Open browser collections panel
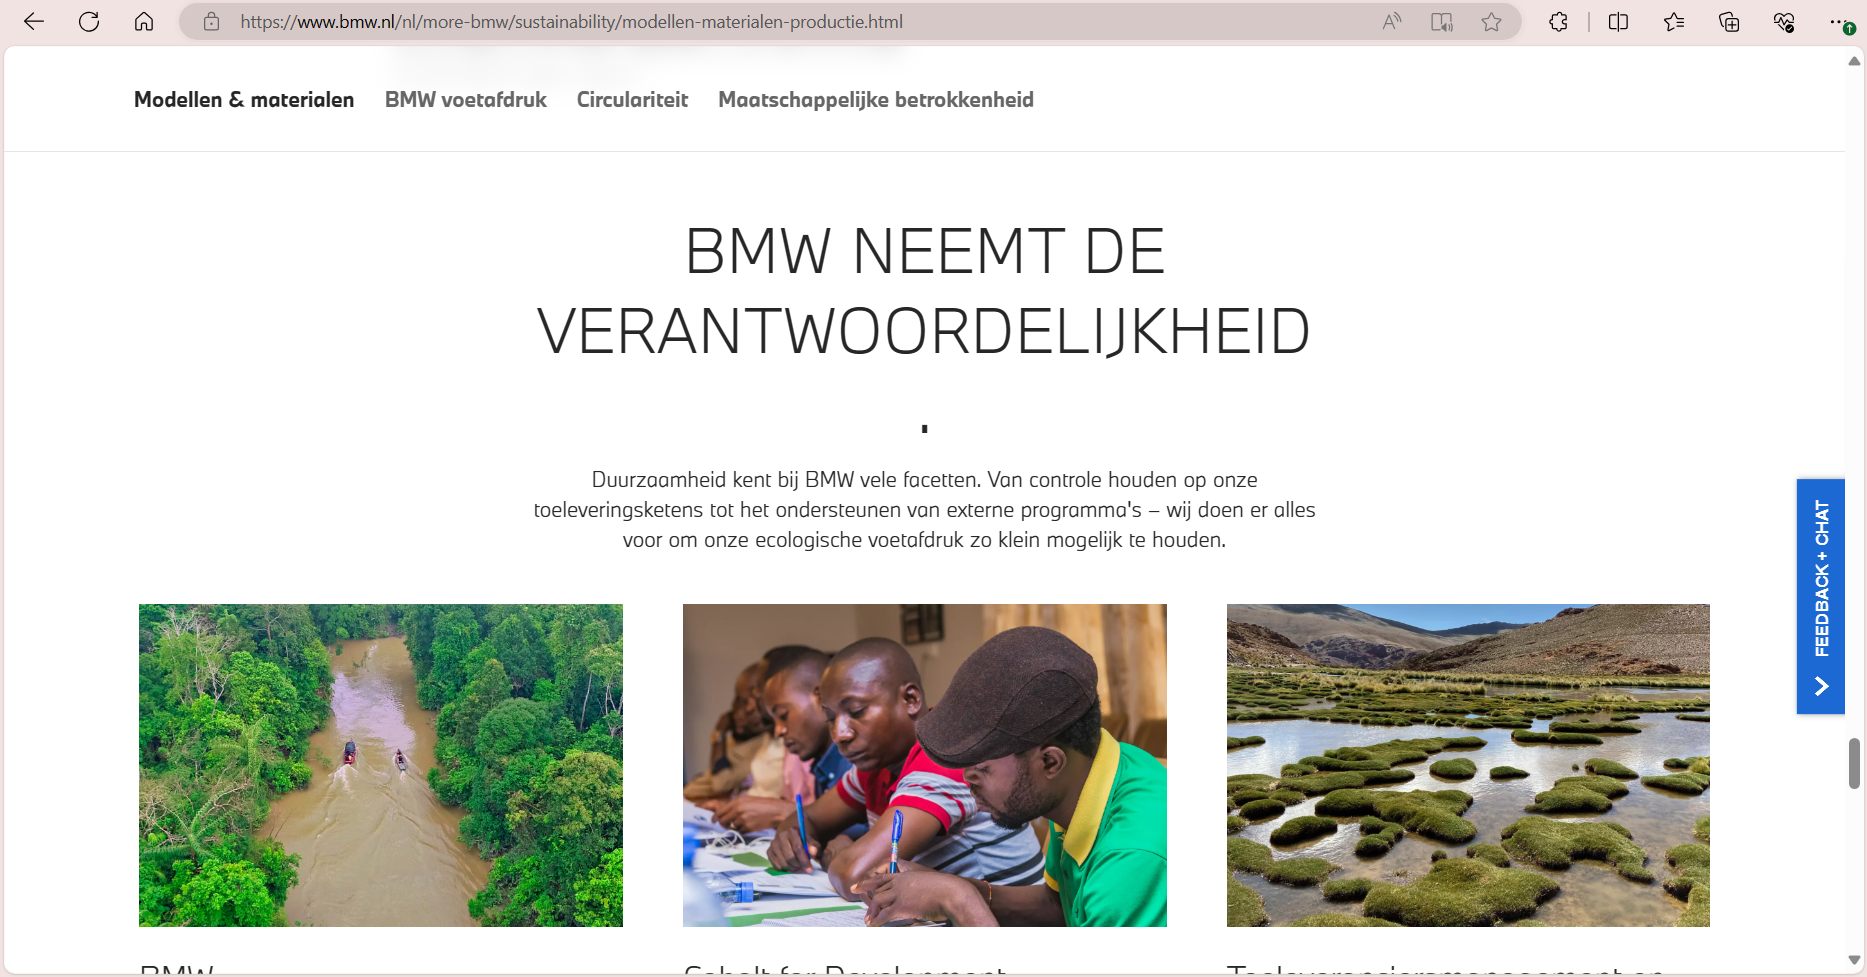 [x=1729, y=22]
